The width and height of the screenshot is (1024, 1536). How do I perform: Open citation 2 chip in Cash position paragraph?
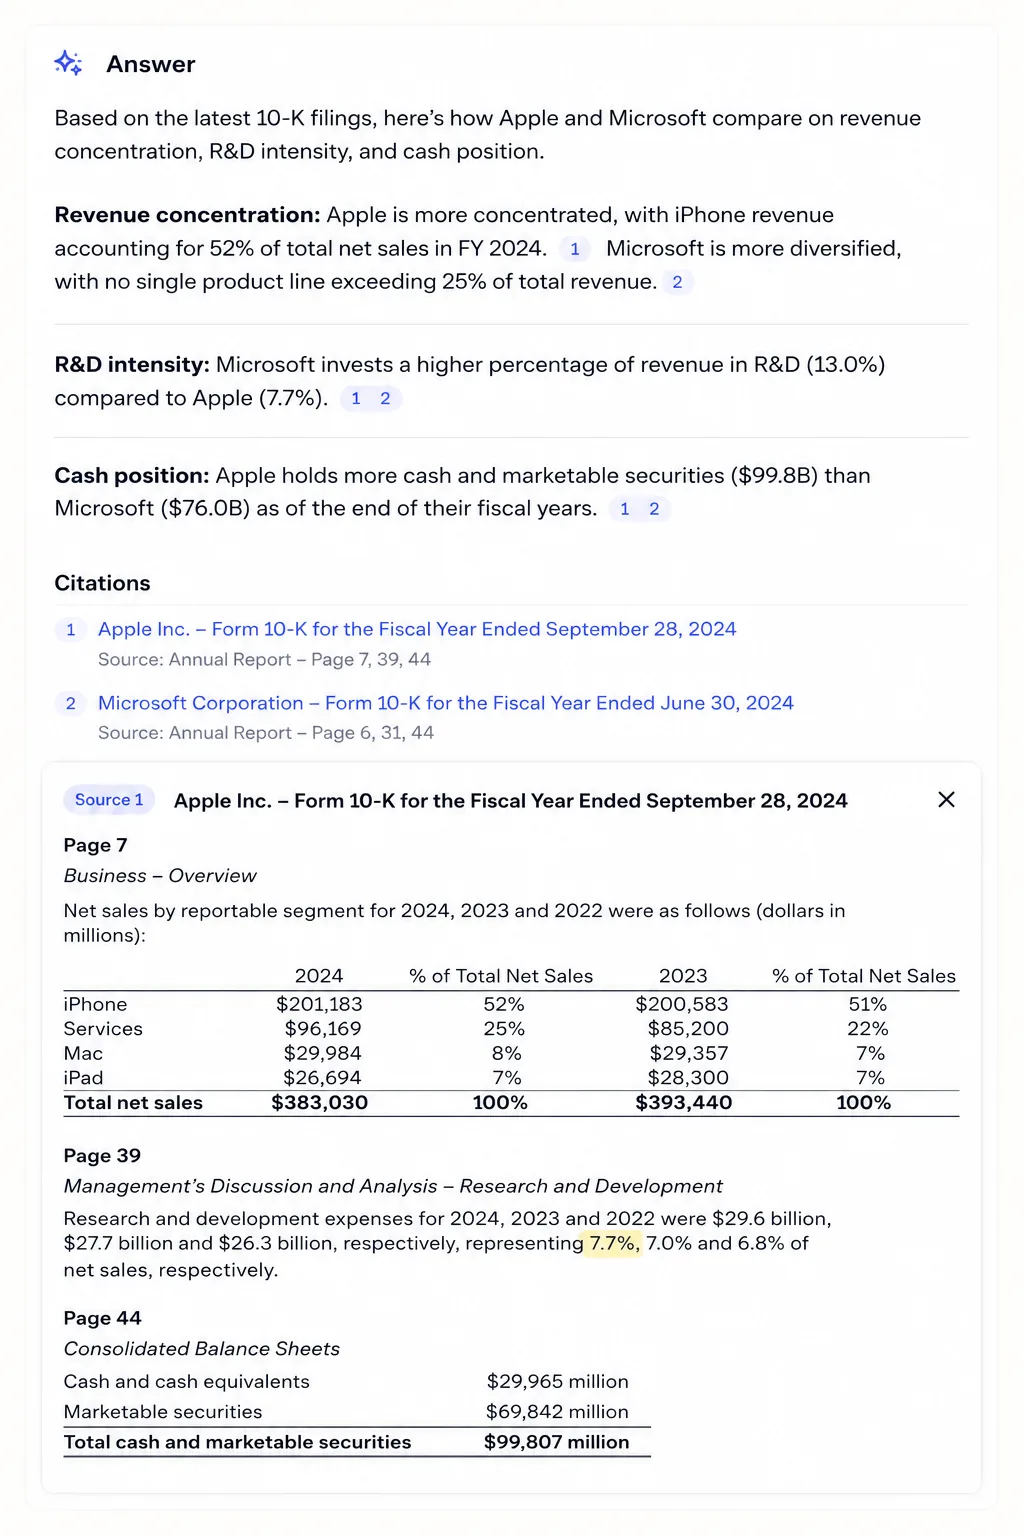click(654, 509)
